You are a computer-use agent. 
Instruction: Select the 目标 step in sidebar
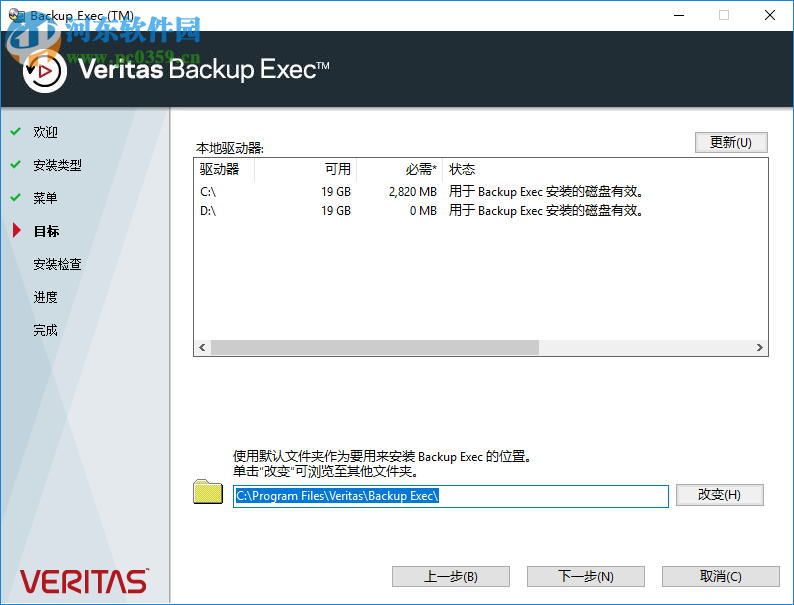click(46, 231)
